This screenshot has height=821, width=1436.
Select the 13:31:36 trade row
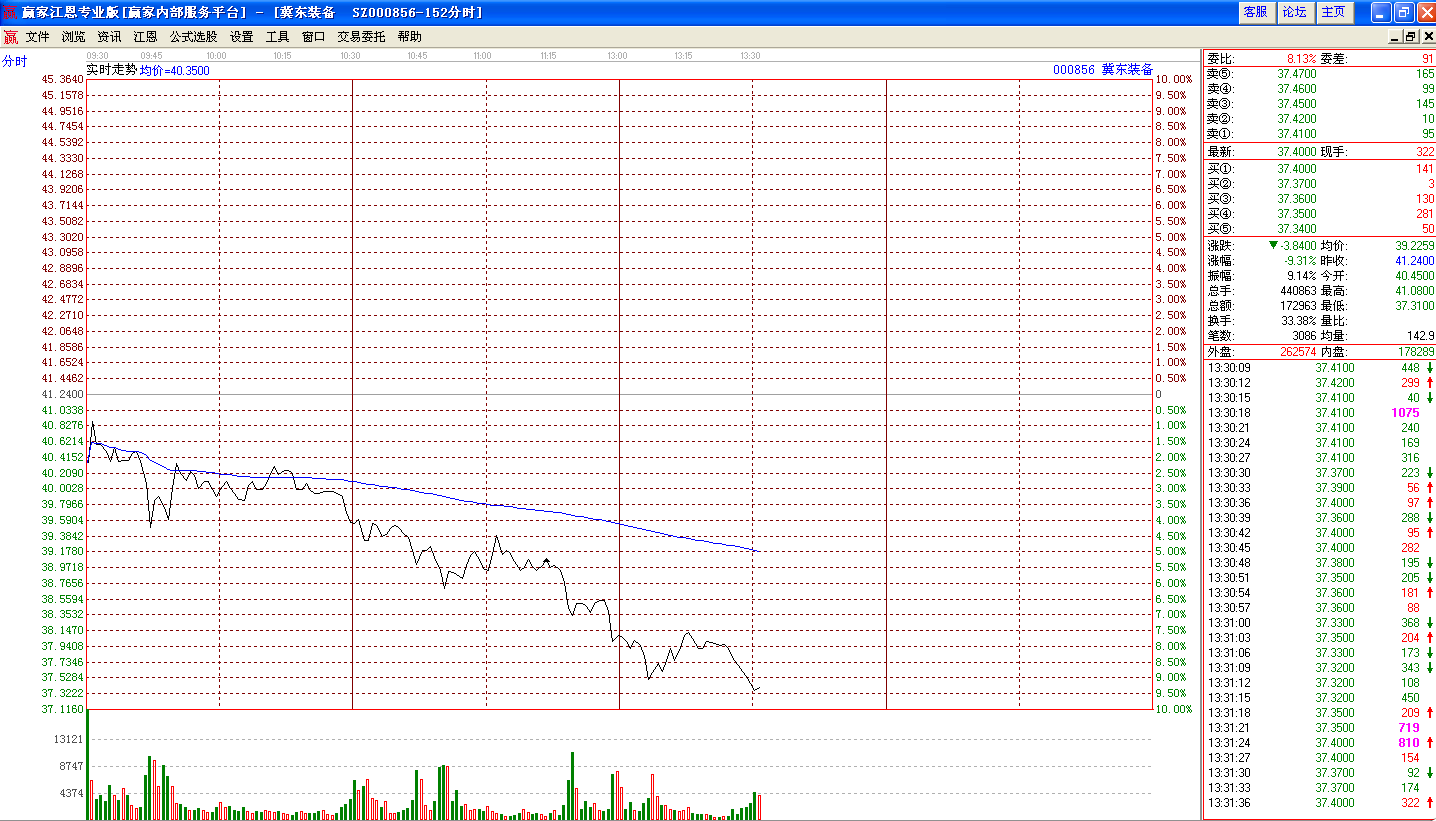point(1320,803)
